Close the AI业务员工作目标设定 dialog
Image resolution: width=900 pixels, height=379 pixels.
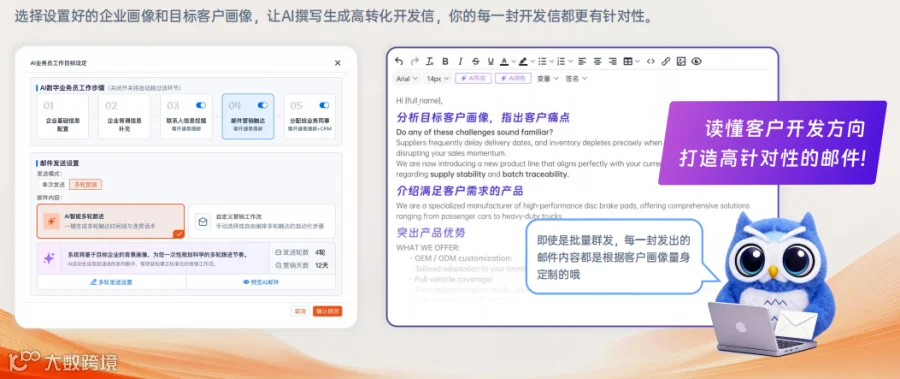click(338, 63)
